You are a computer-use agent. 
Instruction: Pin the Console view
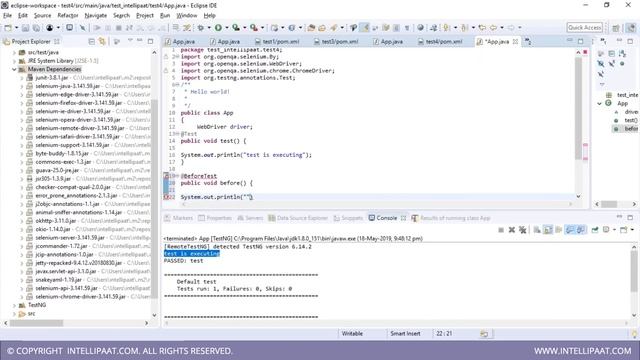click(595, 230)
